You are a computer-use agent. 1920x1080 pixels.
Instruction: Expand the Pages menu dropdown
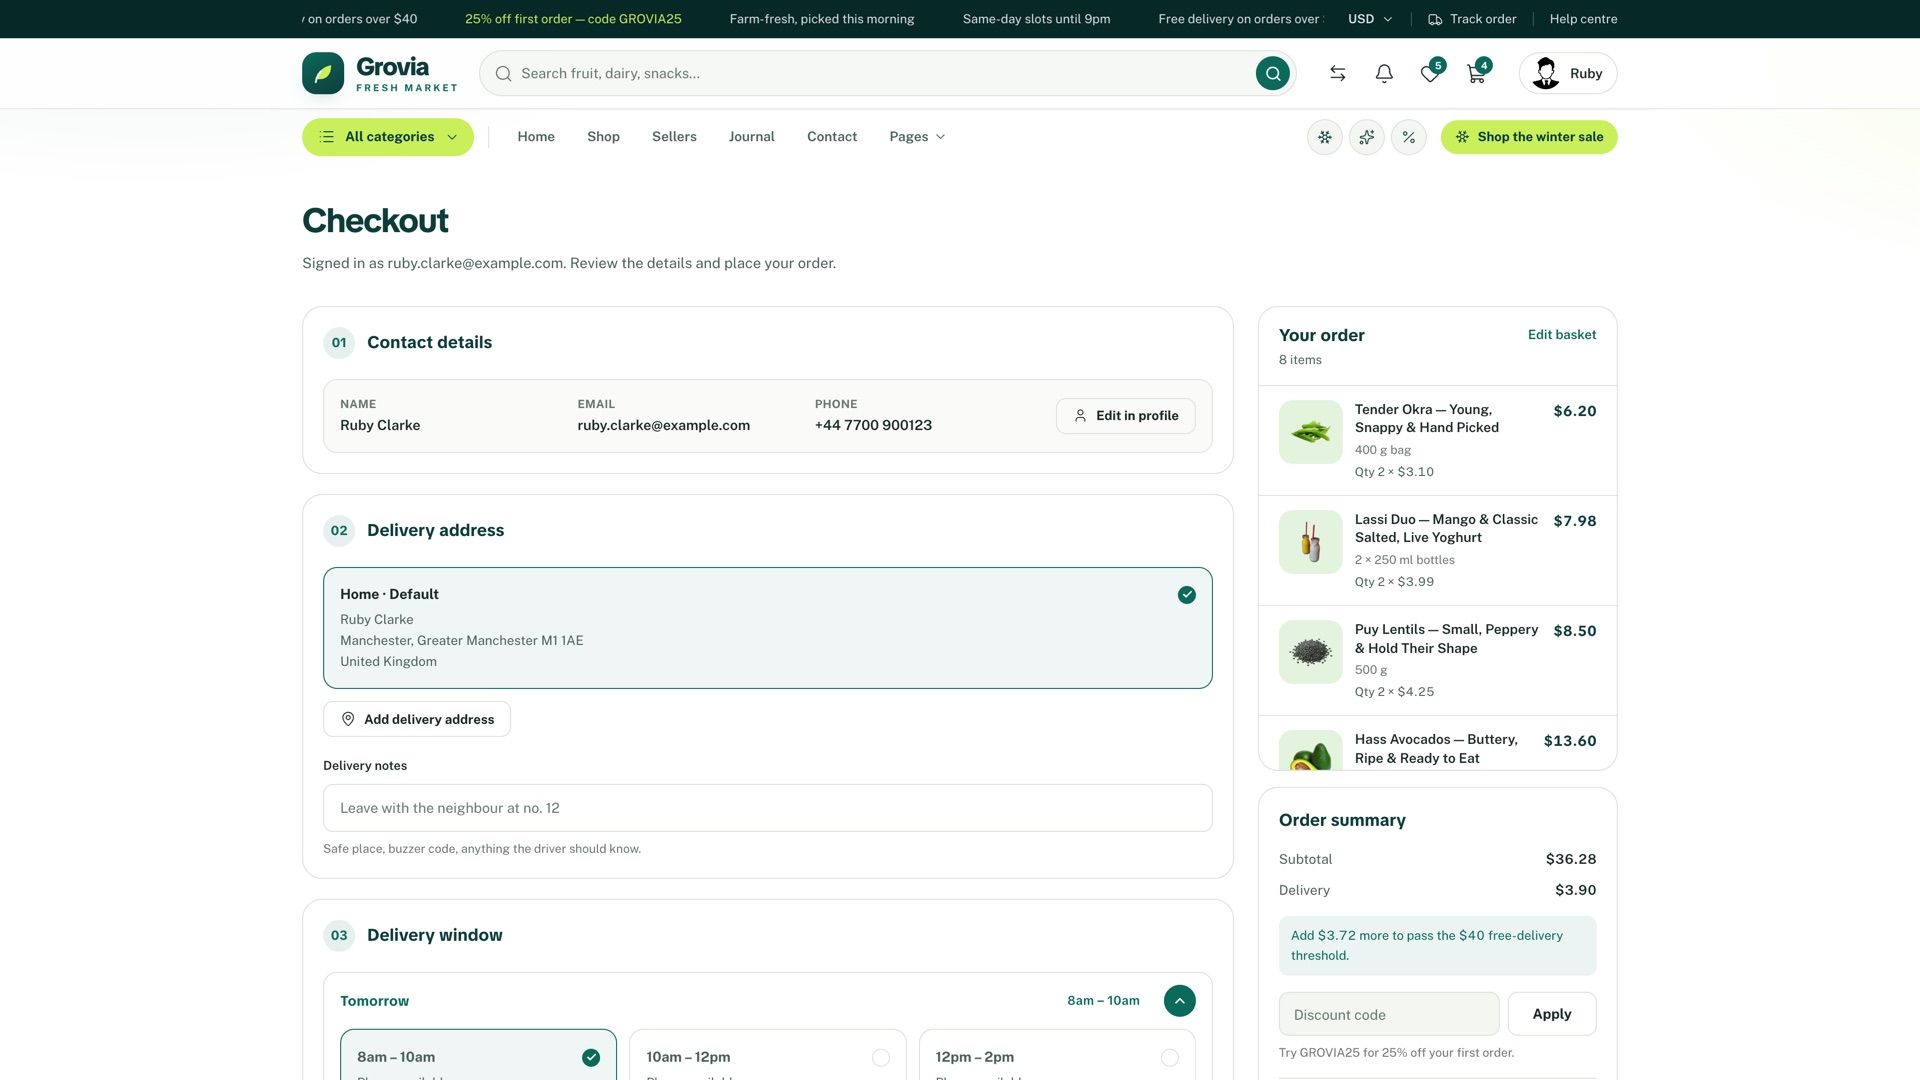pyautogui.click(x=917, y=137)
